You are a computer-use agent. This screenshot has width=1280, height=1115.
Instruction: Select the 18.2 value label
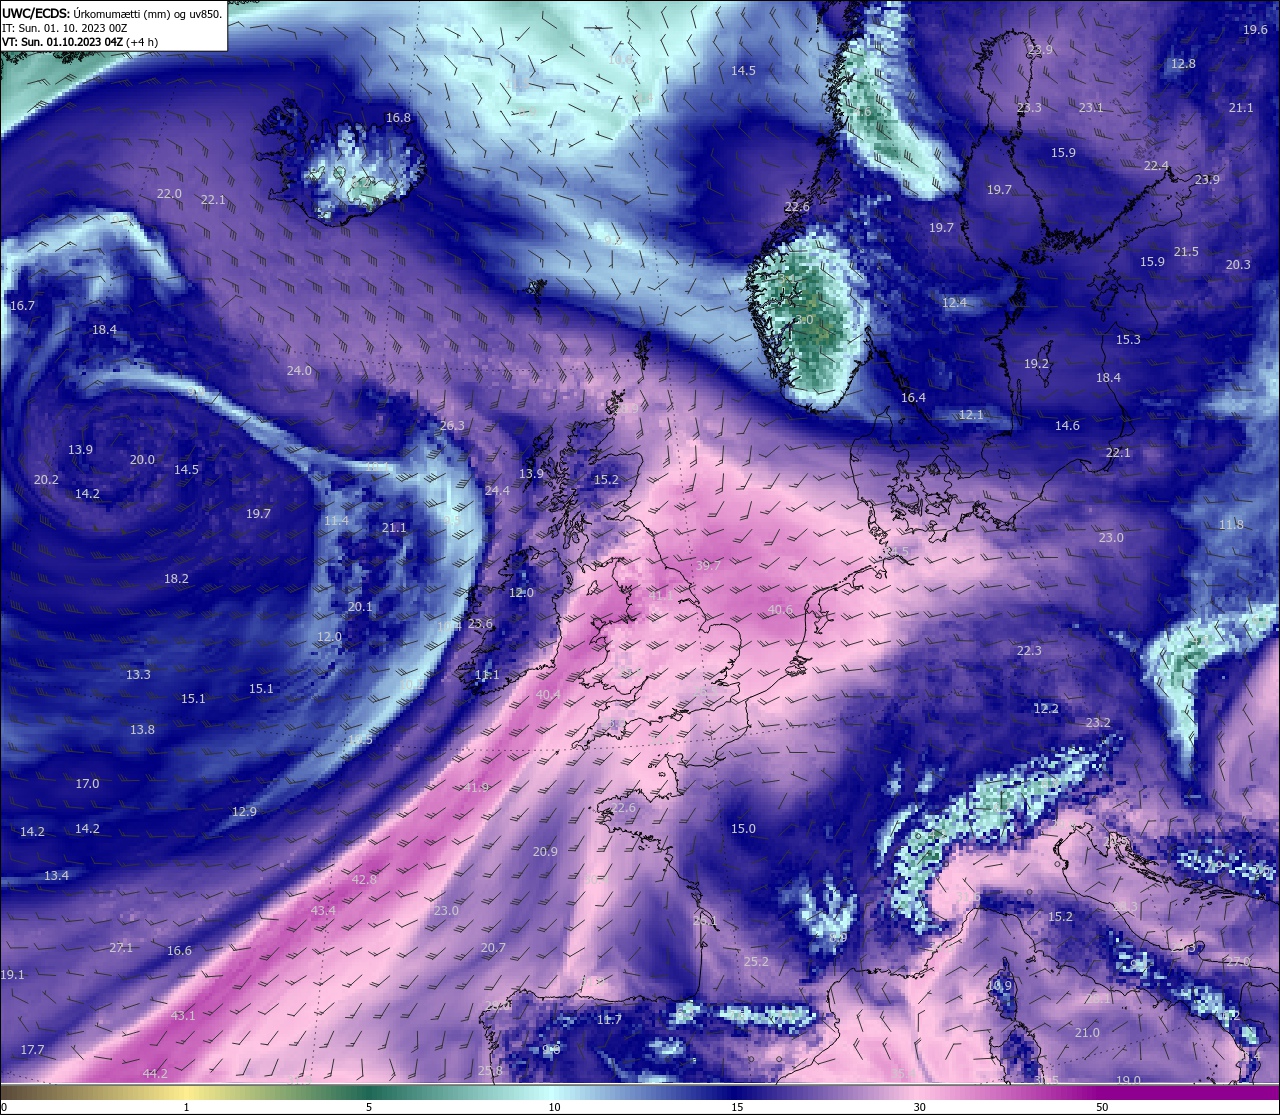point(176,579)
